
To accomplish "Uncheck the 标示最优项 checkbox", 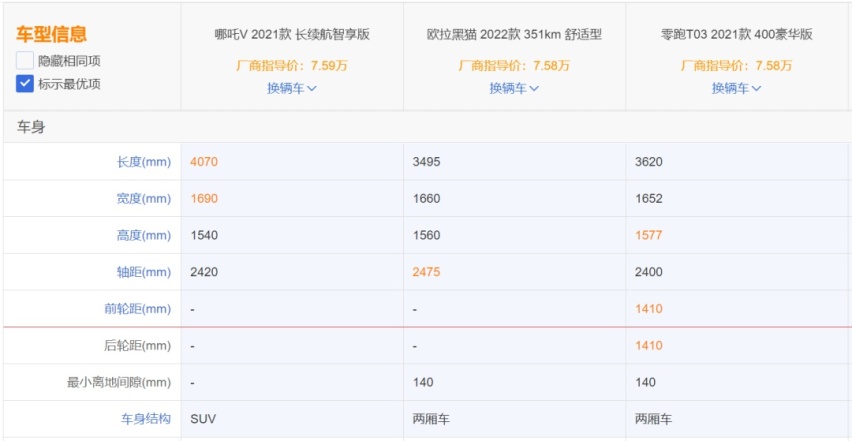I will click(25, 84).
